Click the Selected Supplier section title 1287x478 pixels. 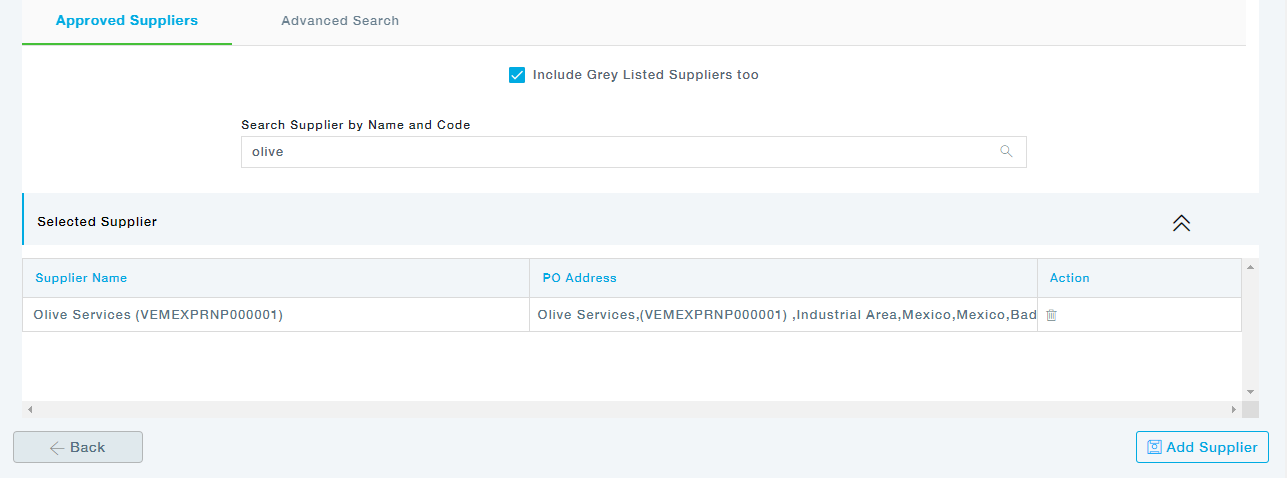pos(97,222)
